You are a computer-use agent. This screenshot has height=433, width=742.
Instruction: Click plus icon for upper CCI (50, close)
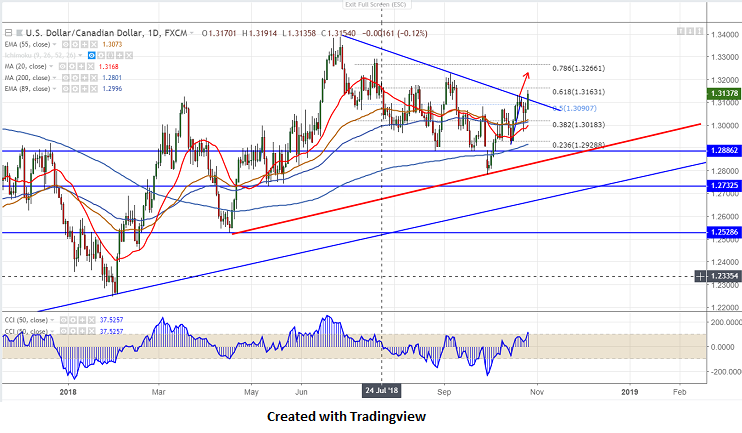(x=82, y=320)
